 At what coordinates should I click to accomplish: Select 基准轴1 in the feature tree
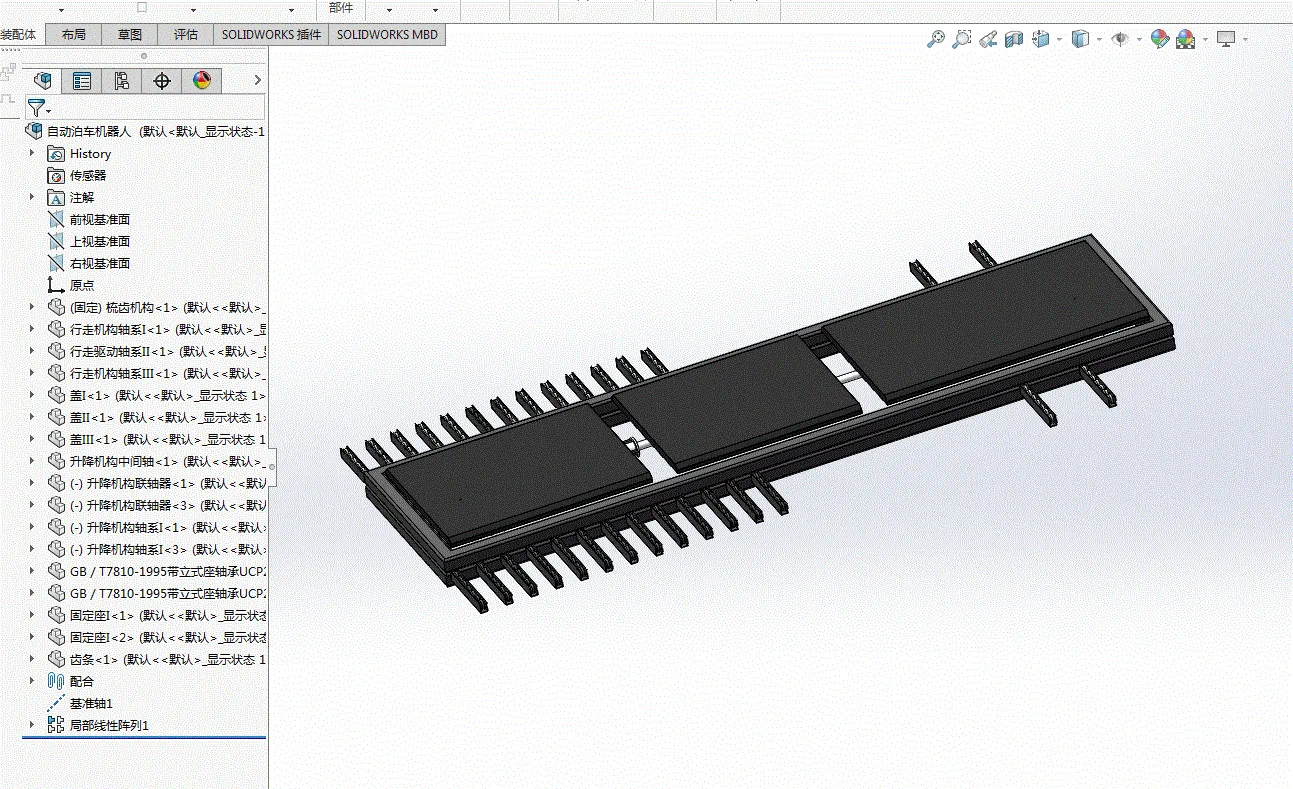90,703
